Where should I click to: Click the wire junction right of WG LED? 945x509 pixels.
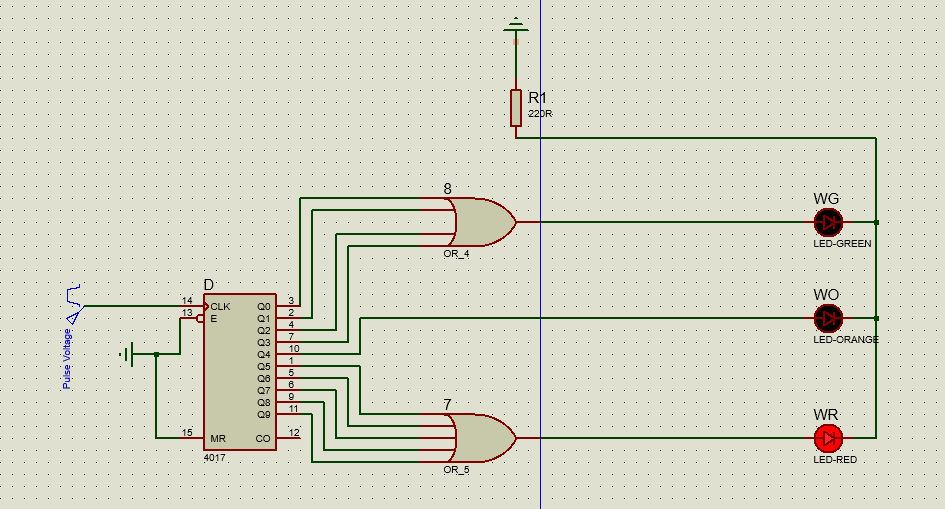click(876, 222)
